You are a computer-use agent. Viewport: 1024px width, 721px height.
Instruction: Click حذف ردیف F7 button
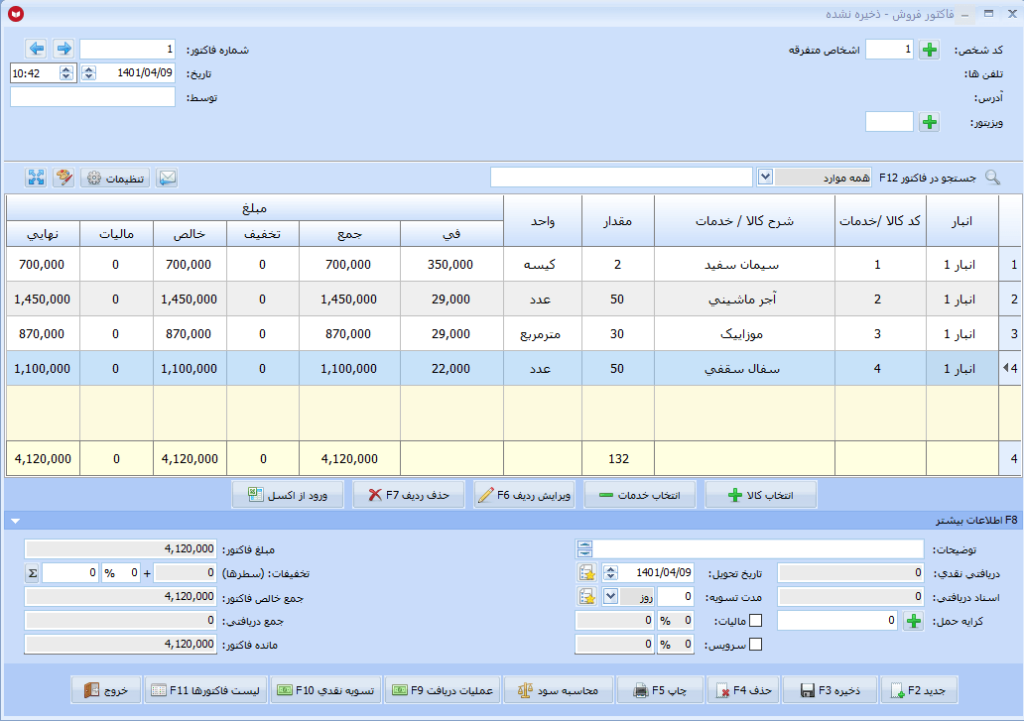coord(409,495)
